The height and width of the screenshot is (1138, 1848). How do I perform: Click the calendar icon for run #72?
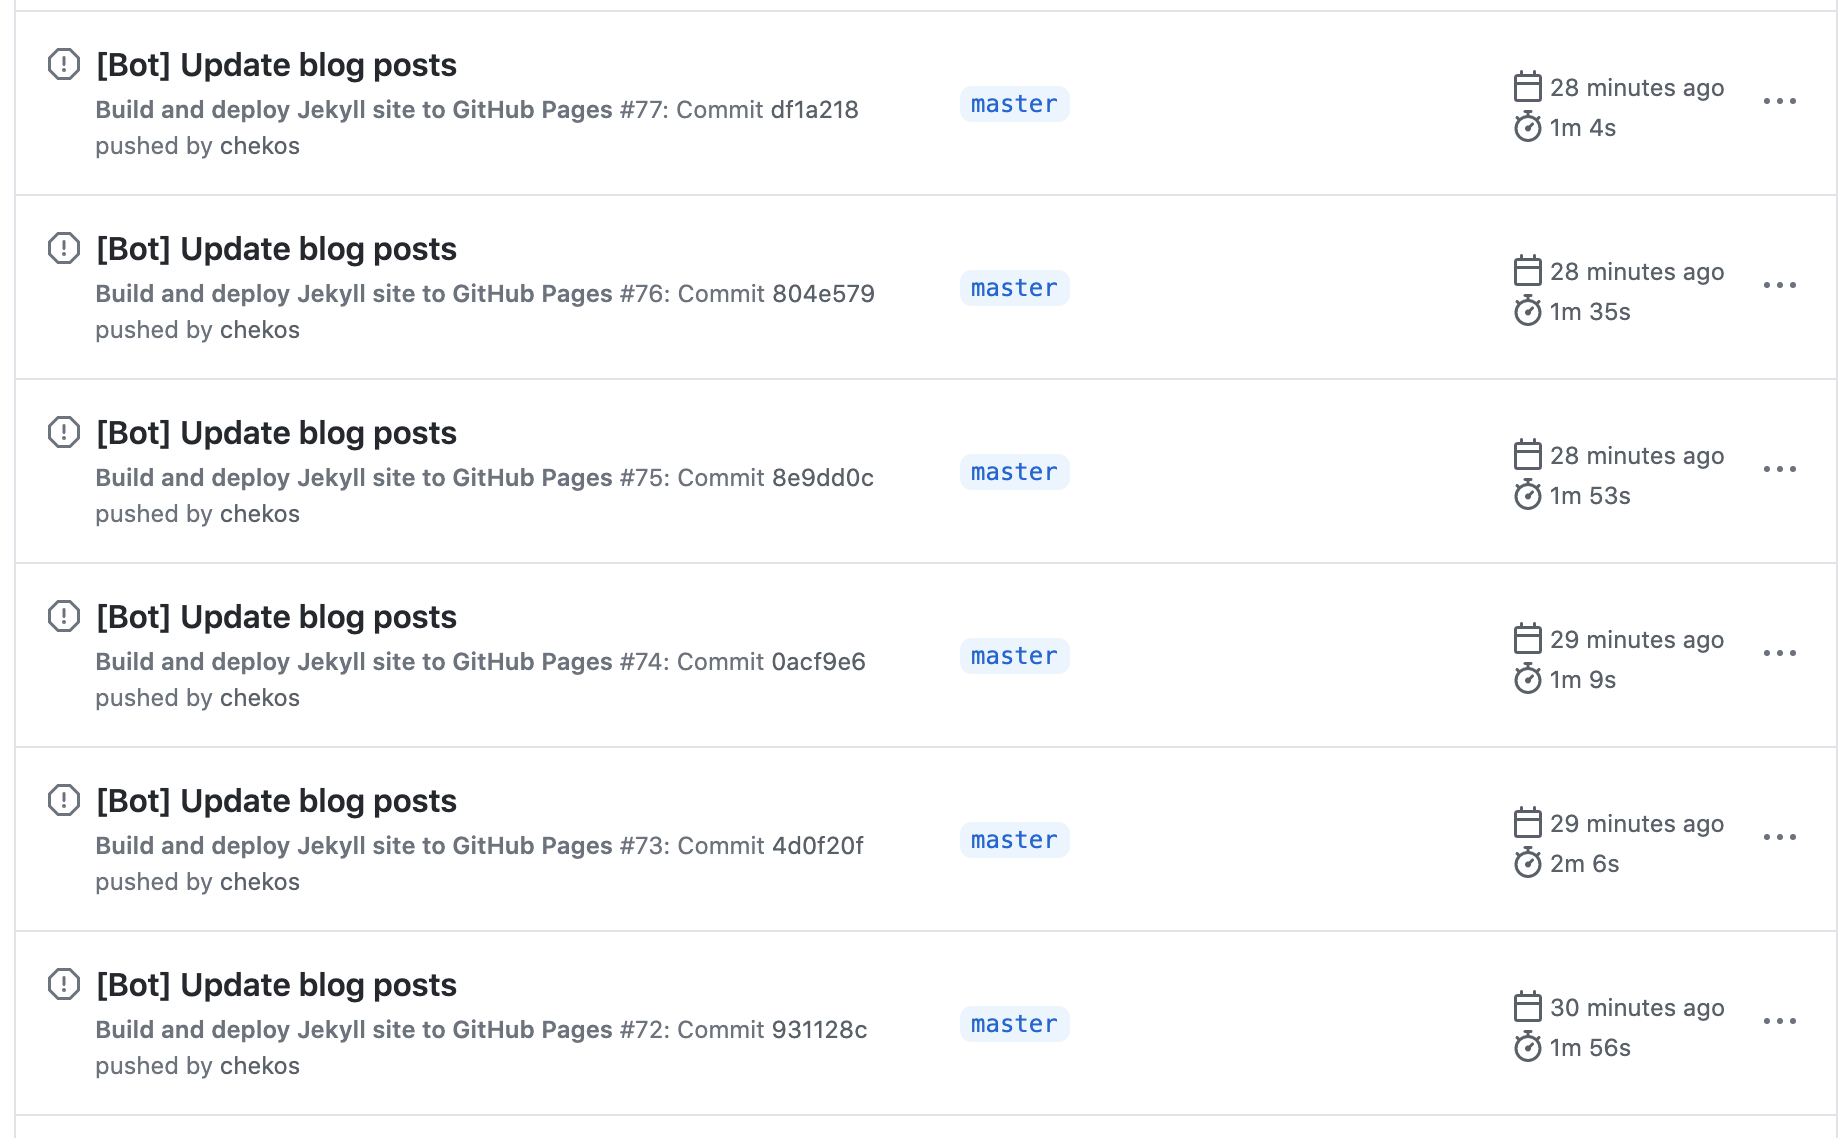coord(1526,1007)
